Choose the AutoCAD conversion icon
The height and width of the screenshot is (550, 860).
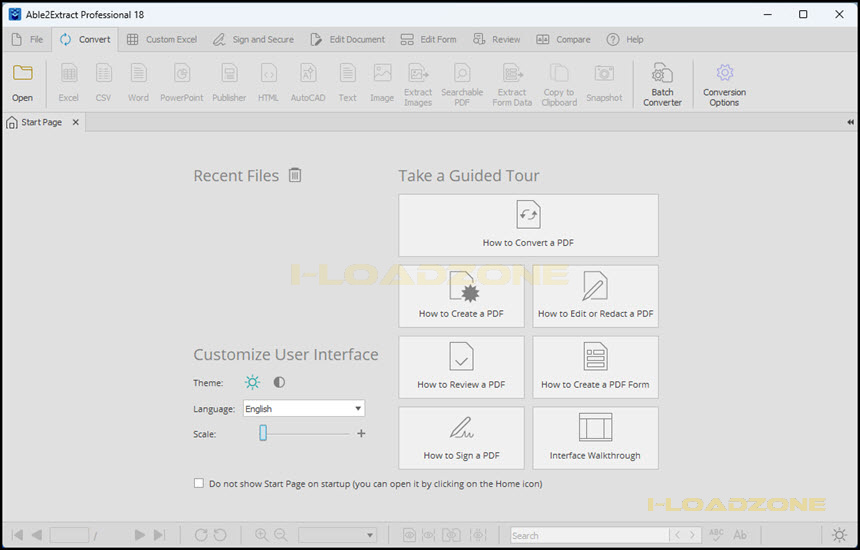coord(308,73)
